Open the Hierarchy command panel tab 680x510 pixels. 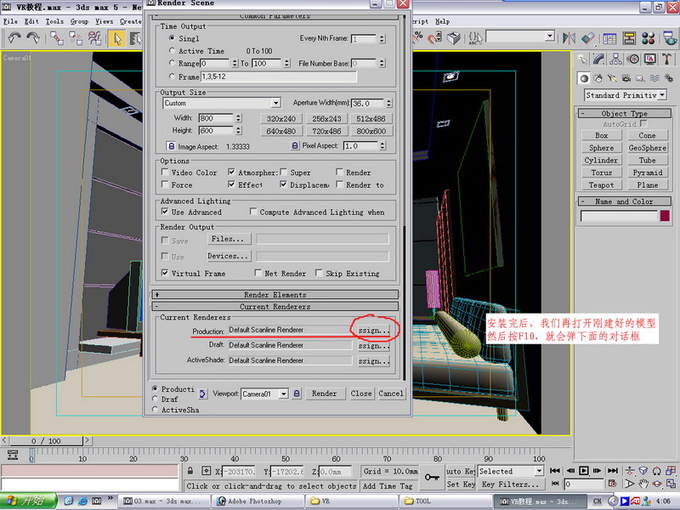[616, 59]
